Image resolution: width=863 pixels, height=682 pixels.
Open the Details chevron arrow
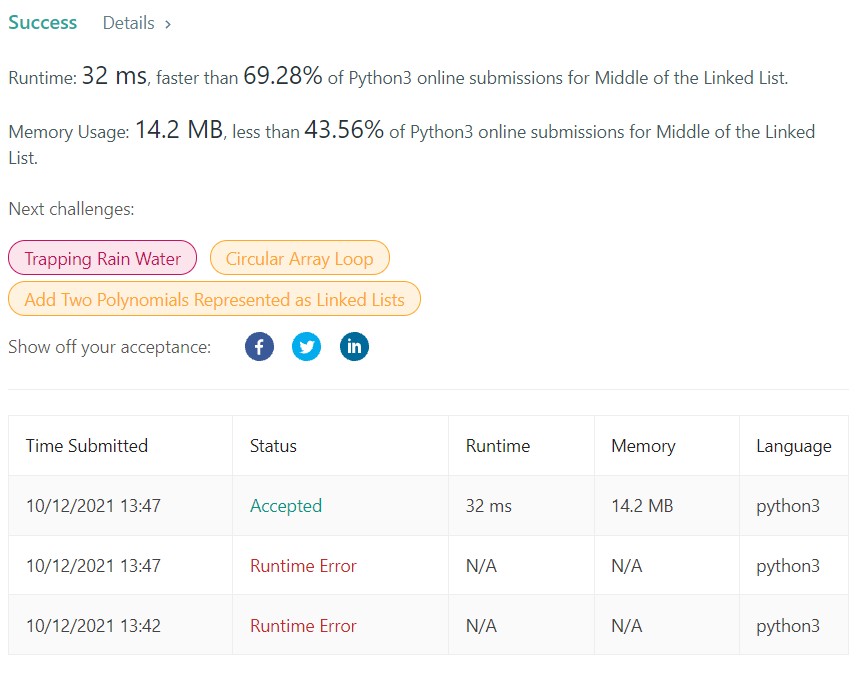168,24
